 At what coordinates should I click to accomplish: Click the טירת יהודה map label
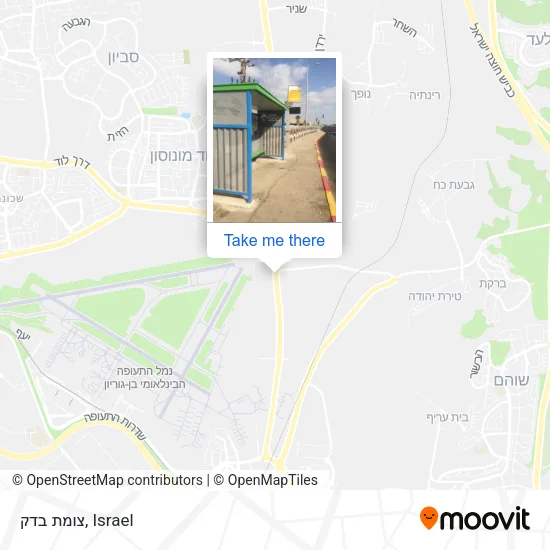point(435,296)
